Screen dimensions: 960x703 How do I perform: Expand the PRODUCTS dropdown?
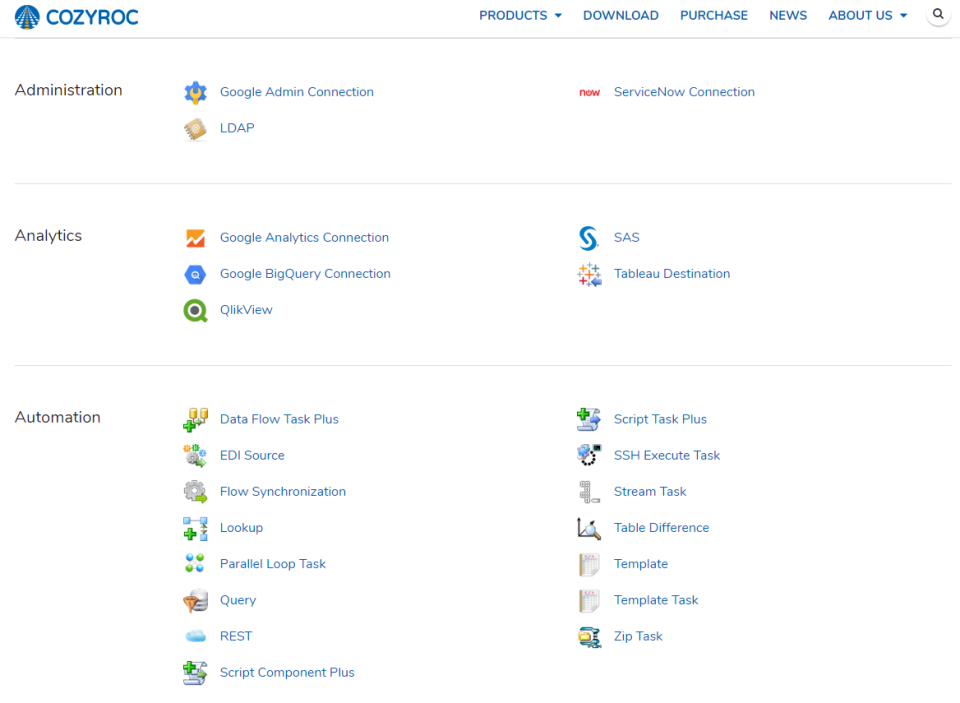coord(520,15)
